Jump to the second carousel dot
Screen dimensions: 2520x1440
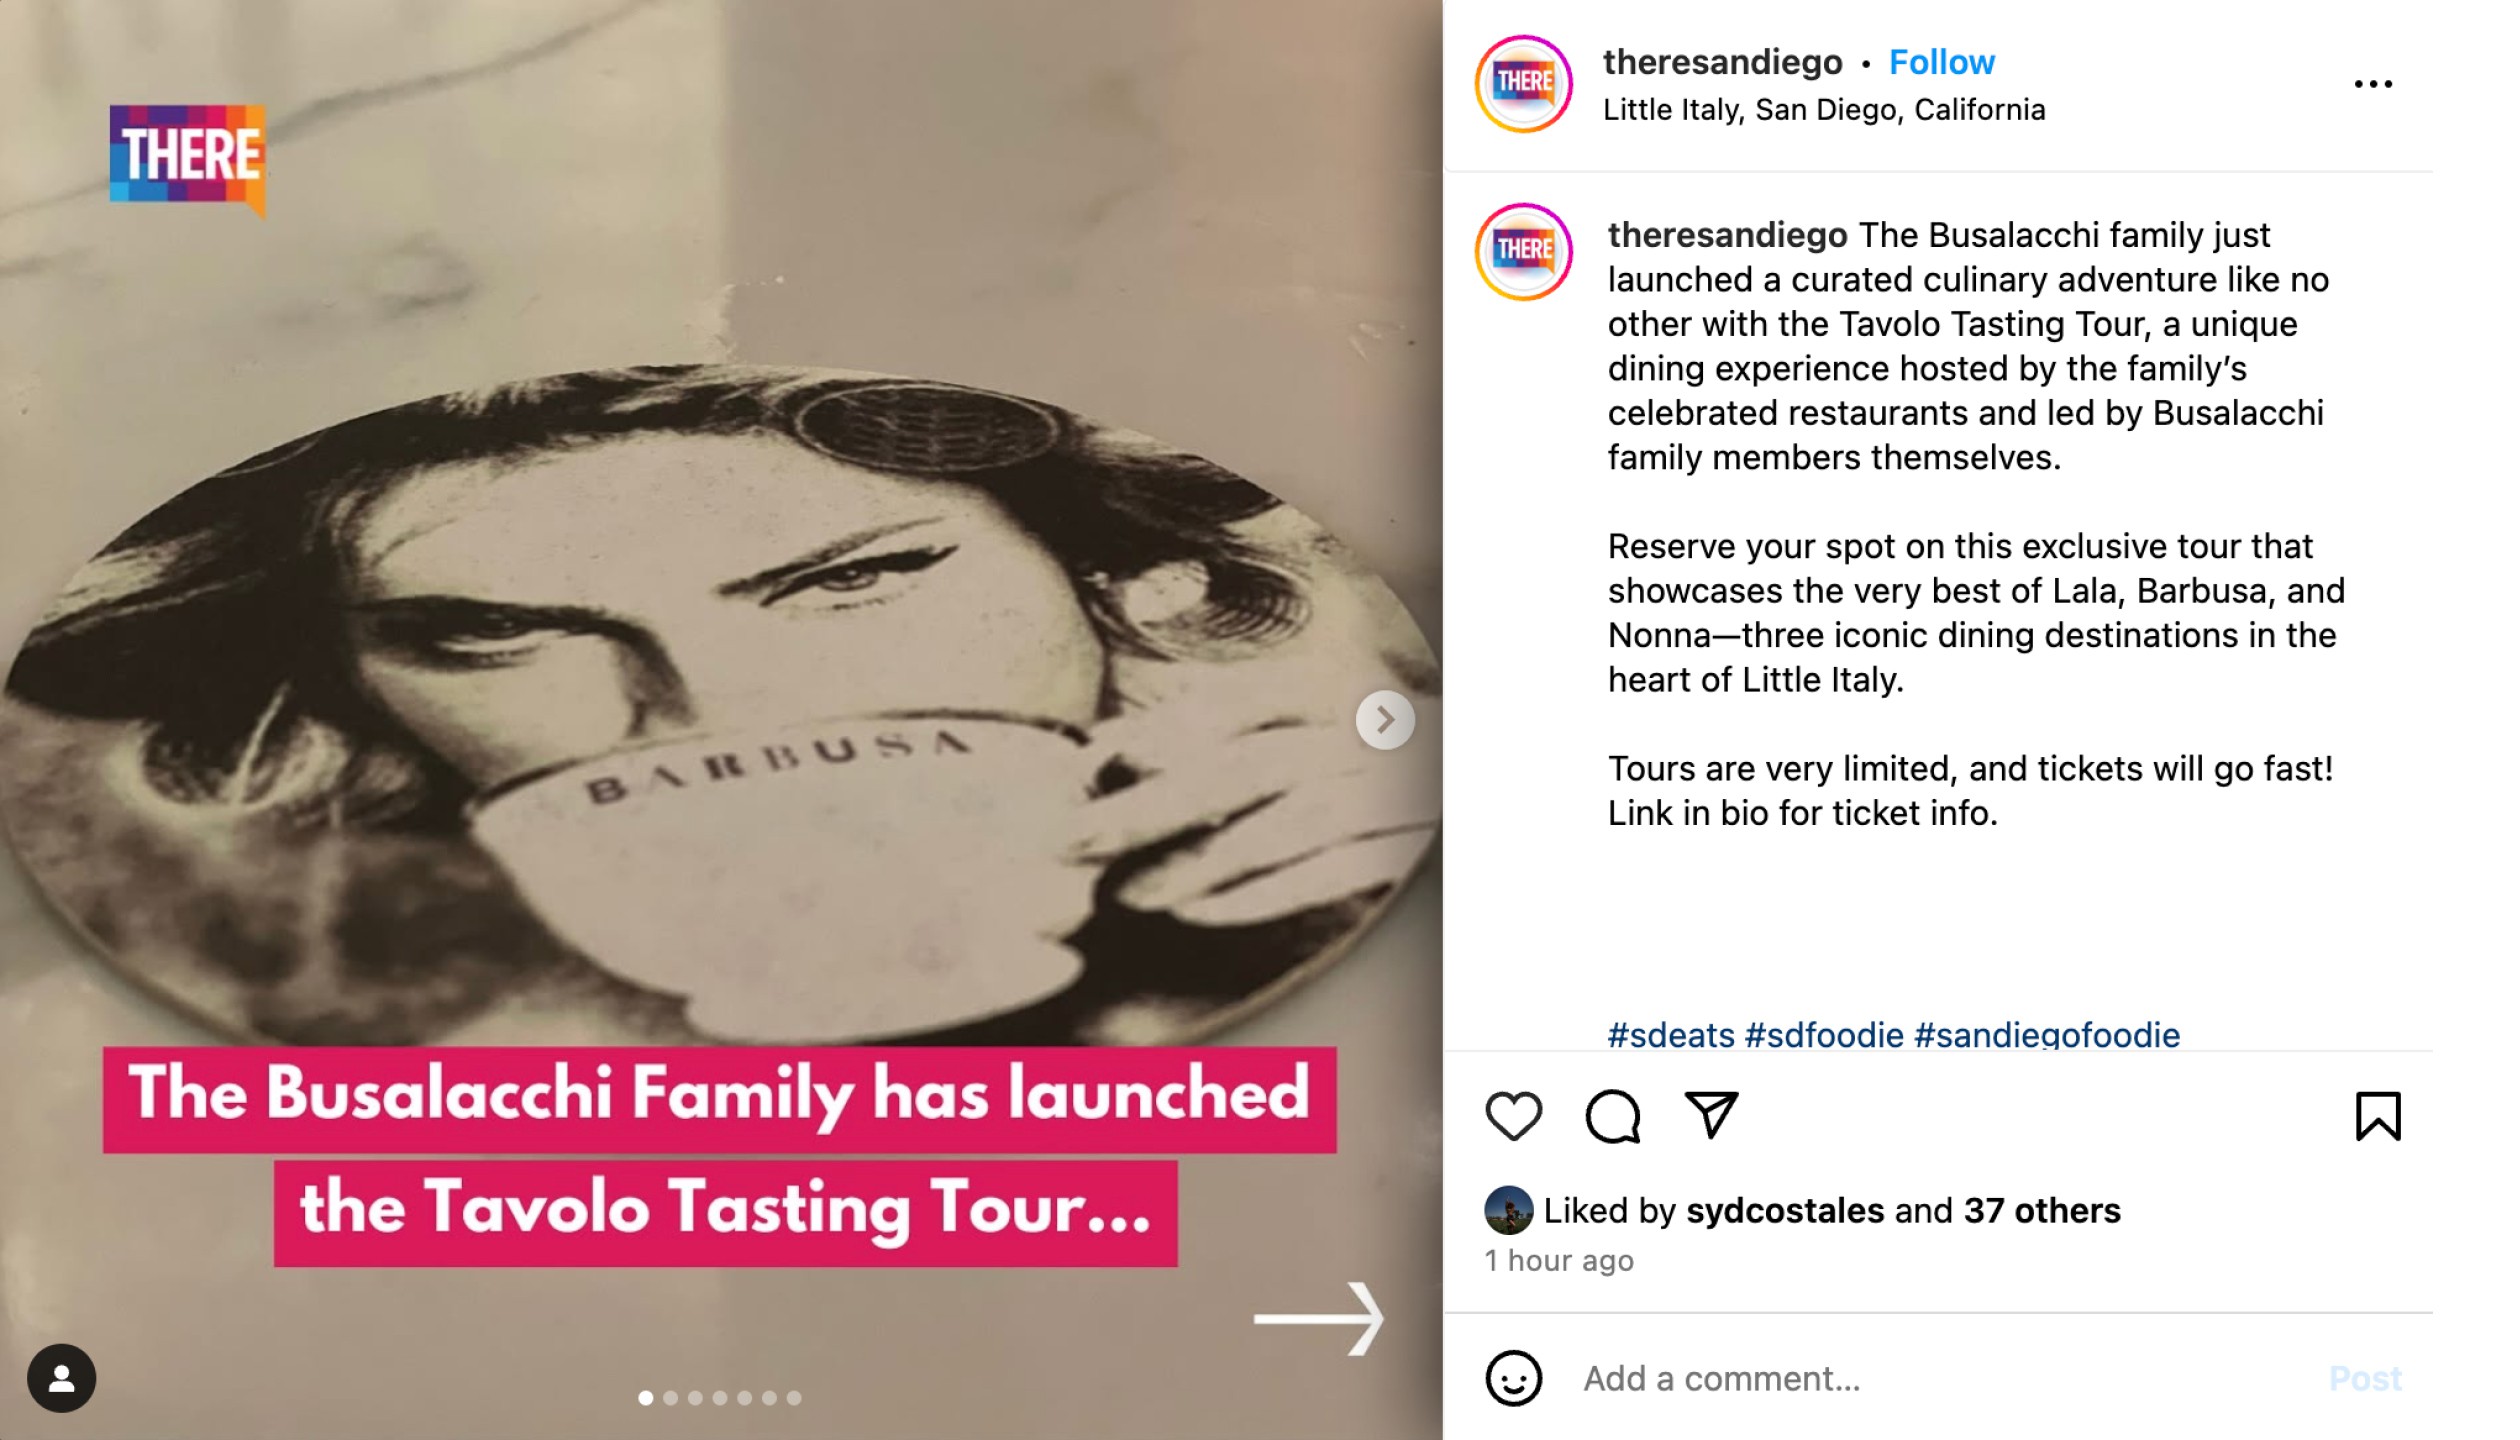pos(671,1398)
